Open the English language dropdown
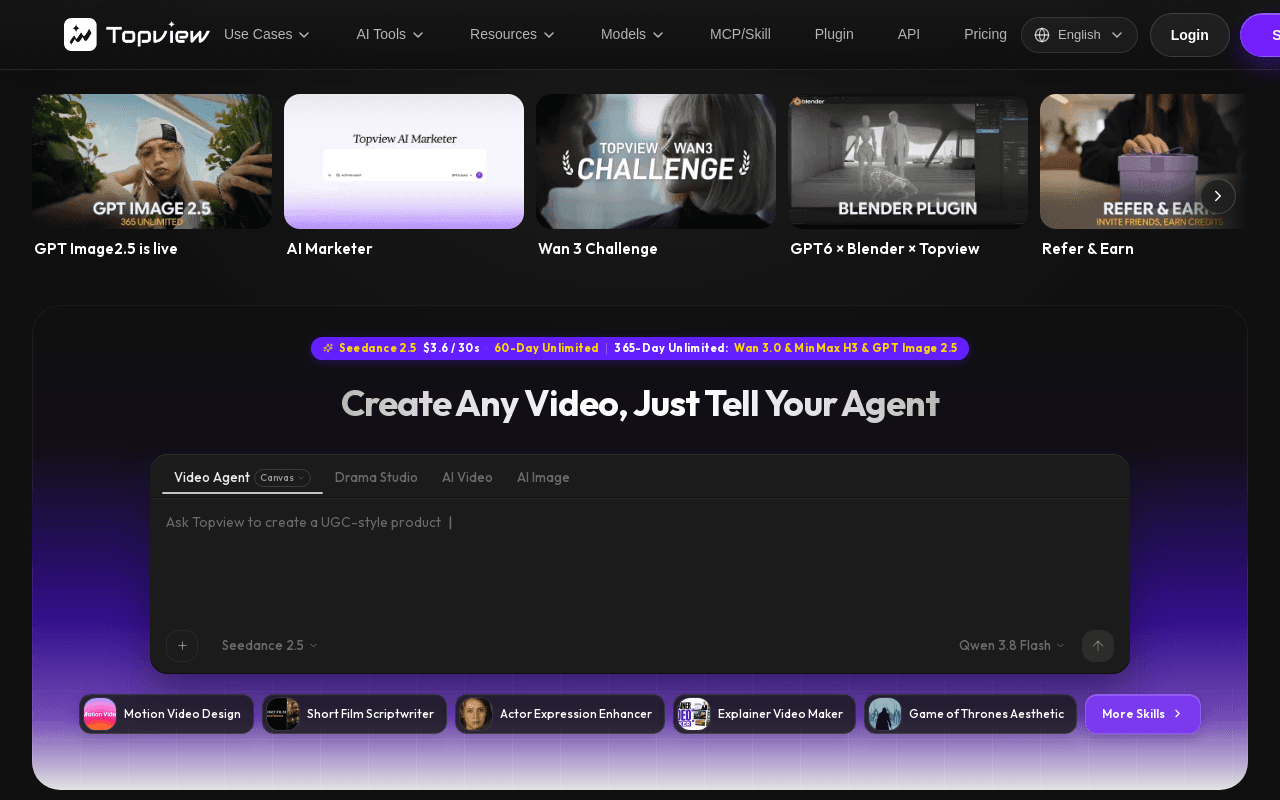This screenshot has width=1280, height=800. [1079, 35]
